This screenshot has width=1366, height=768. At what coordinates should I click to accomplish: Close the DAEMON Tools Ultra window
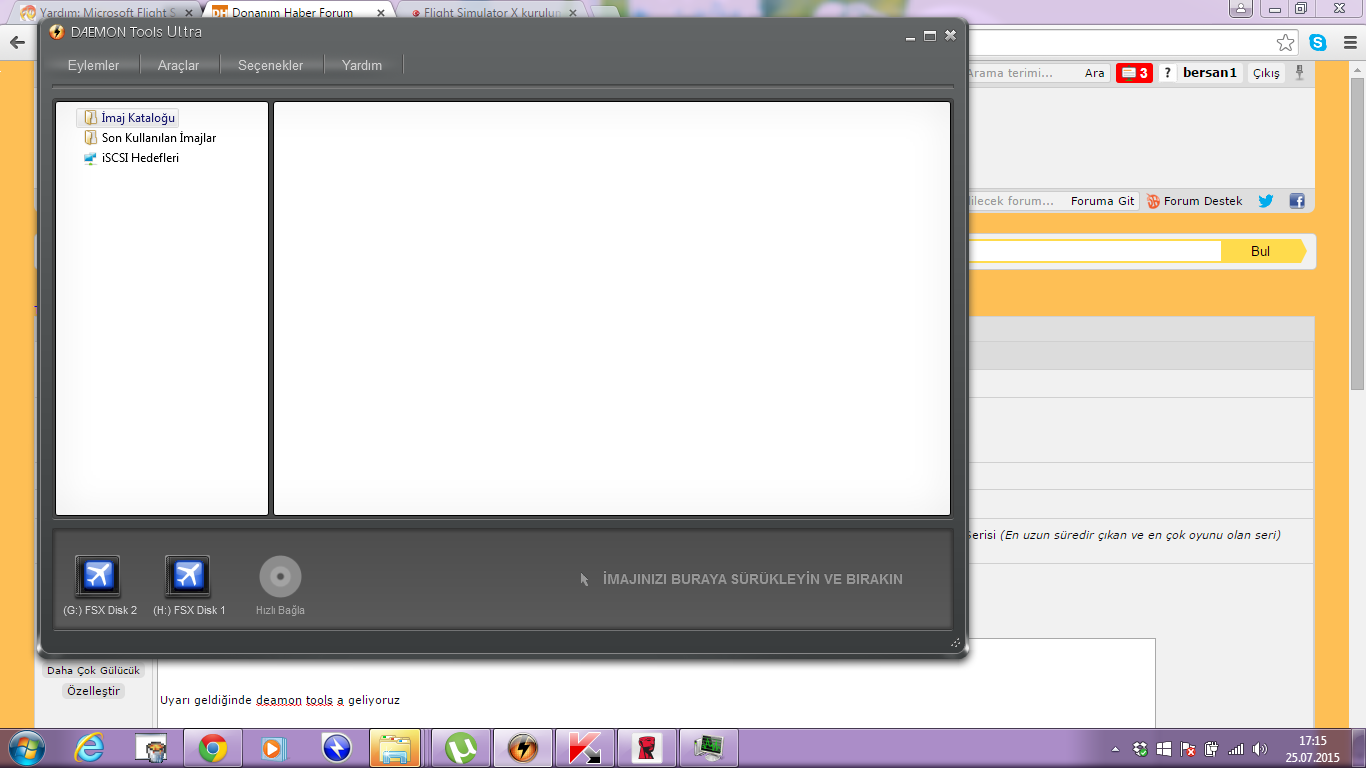click(950, 35)
